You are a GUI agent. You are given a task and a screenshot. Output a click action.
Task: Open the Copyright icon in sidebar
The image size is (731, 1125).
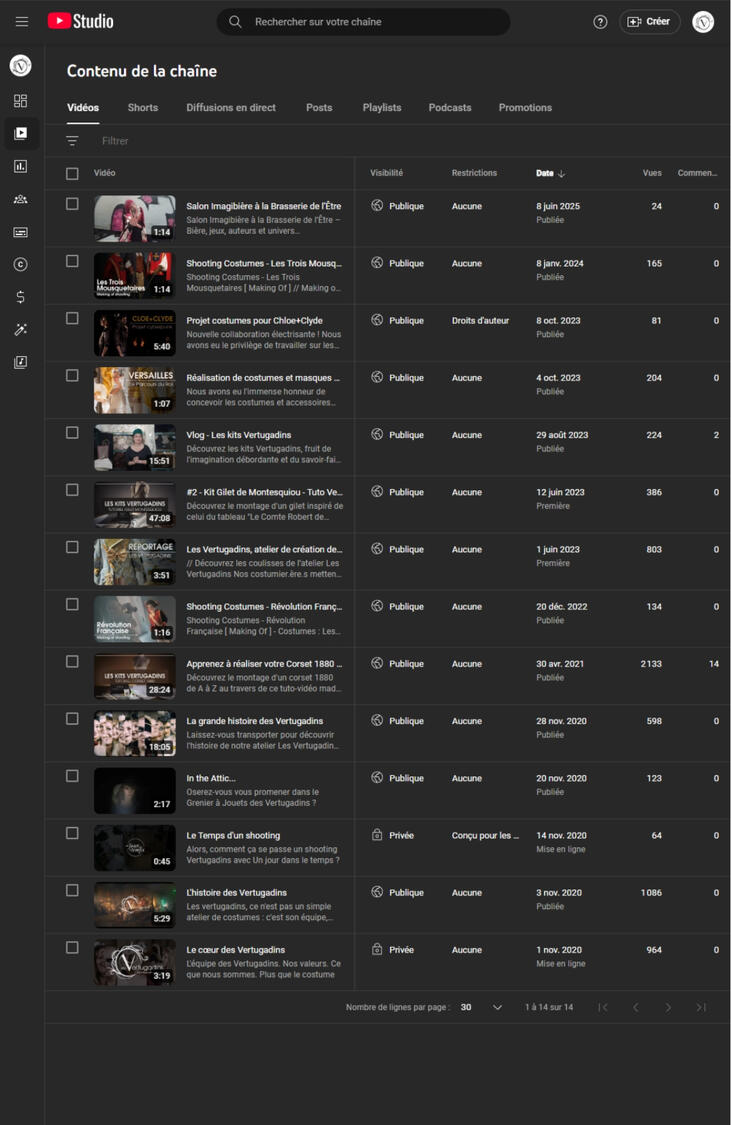click(20, 265)
